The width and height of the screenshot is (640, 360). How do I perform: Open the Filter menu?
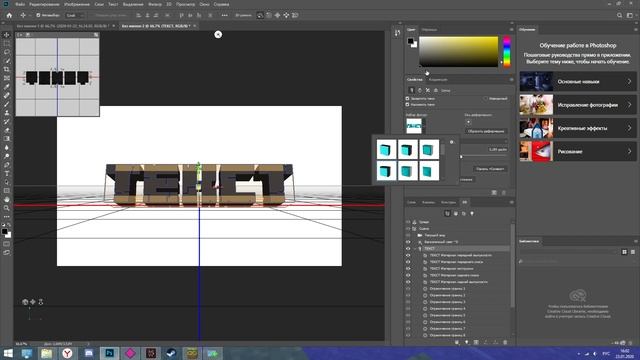[155, 4]
